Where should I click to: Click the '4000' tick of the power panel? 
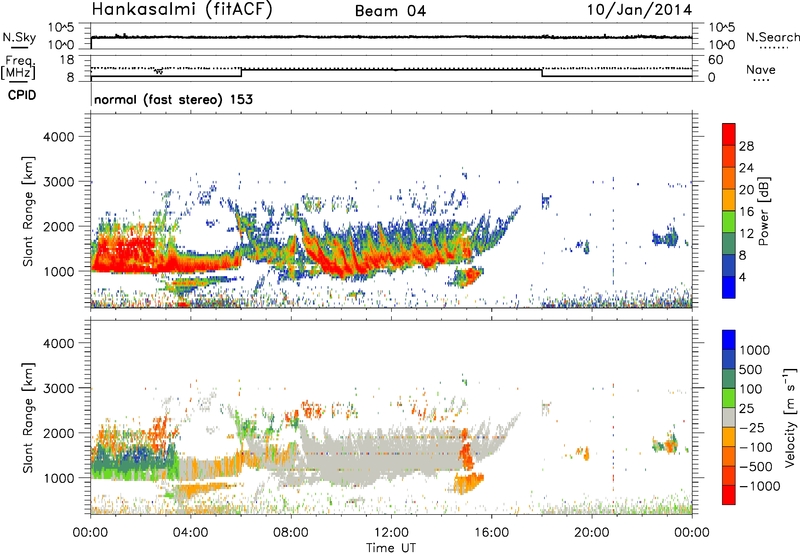click(x=58, y=137)
